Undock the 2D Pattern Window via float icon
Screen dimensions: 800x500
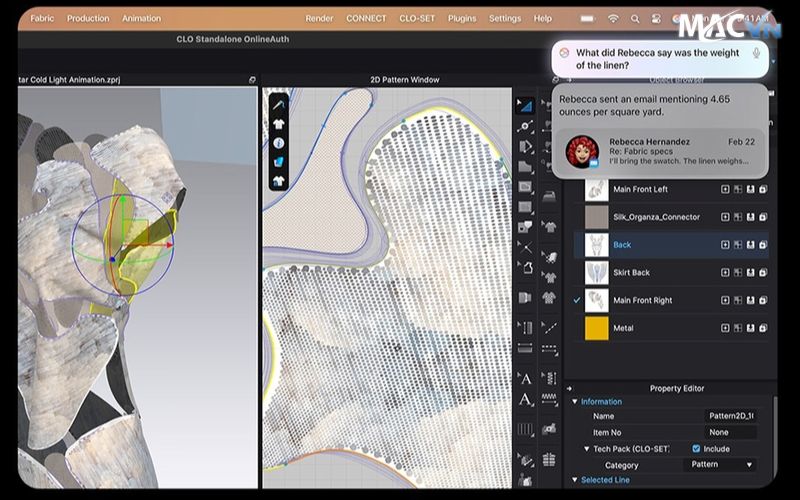click(x=556, y=80)
